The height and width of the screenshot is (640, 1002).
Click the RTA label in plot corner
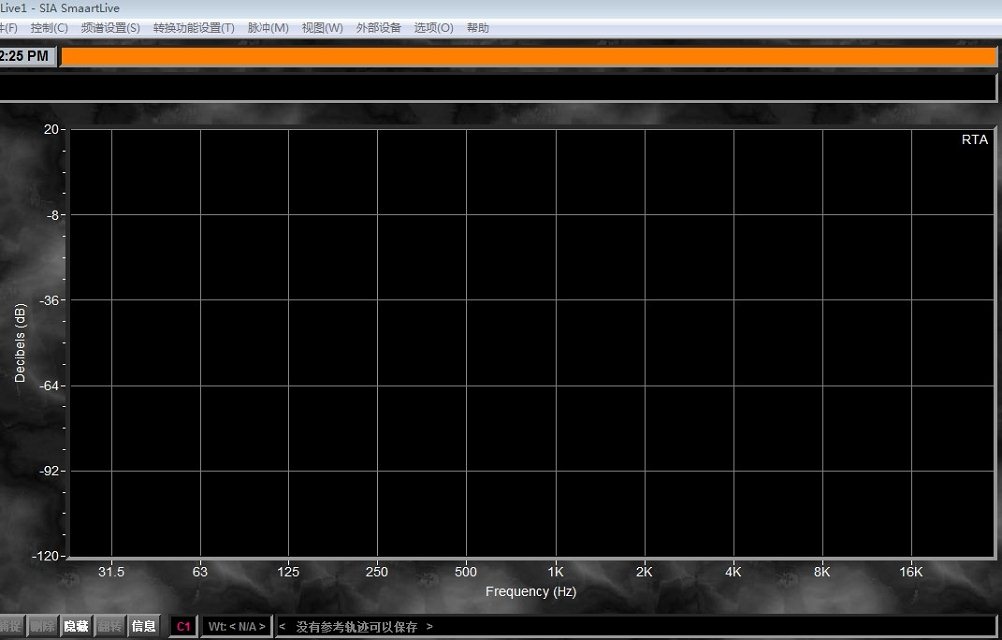(x=974, y=140)
